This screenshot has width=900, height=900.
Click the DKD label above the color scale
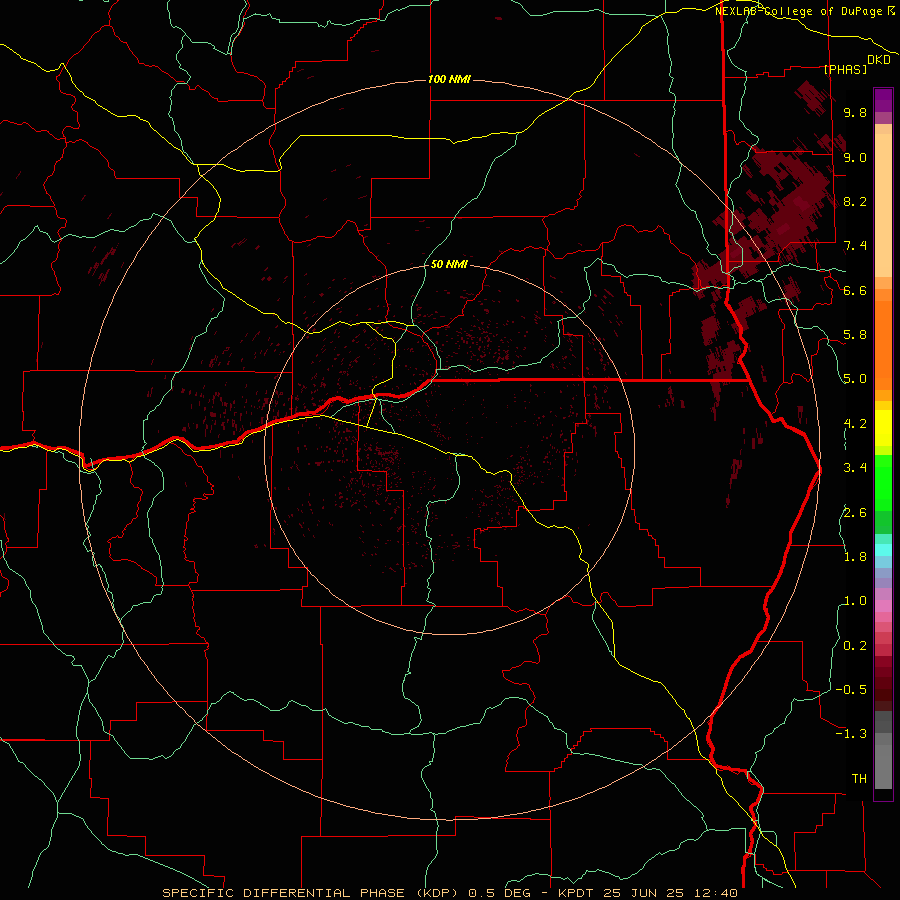[879, 60]
